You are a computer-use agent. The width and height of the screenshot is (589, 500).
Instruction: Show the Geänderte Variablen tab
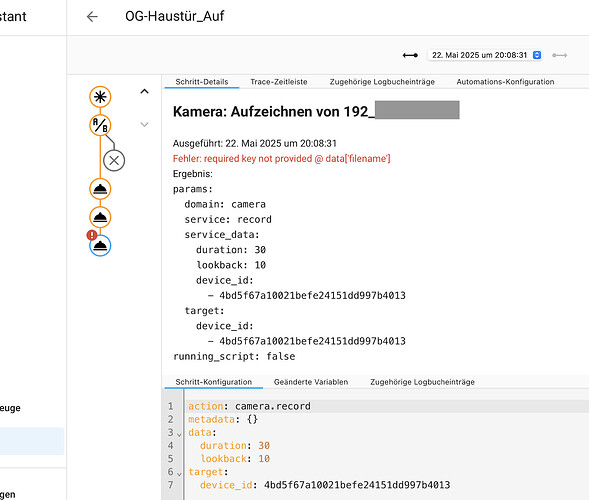311,382
